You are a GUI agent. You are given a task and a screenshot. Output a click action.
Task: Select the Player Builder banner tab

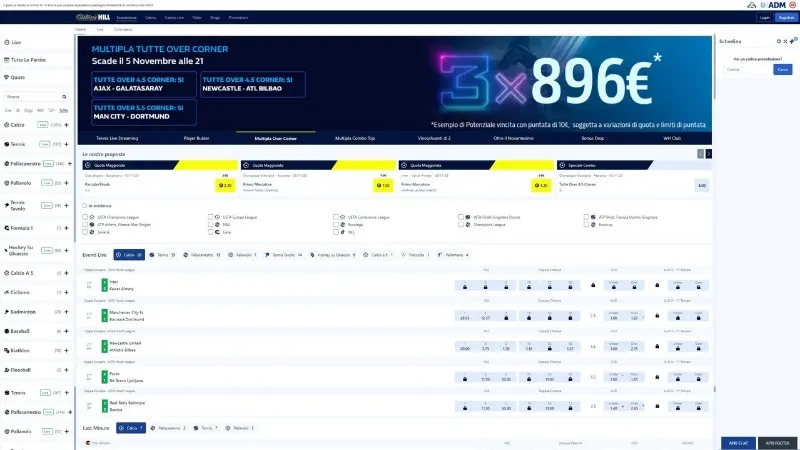[196, 138]
